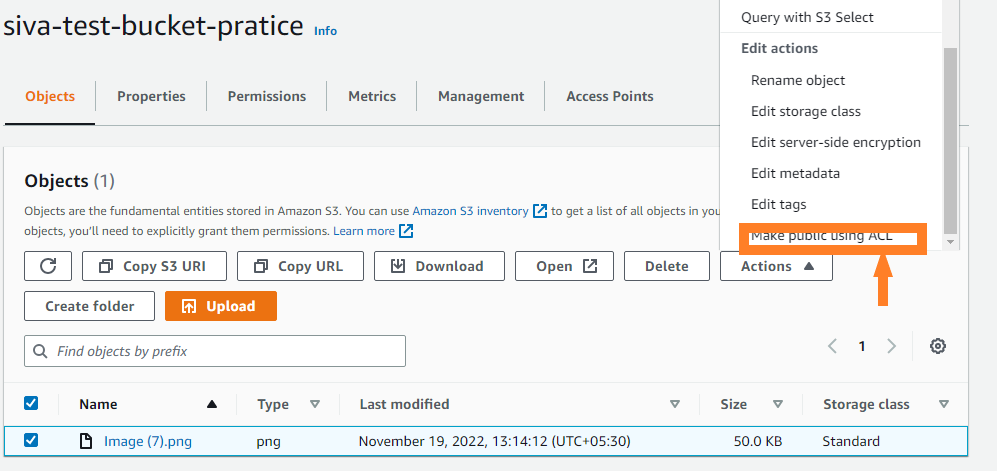Image resolution: width=997 pixels, height=471 pixels.
Task: Open the Management tab
Action: 481,97
